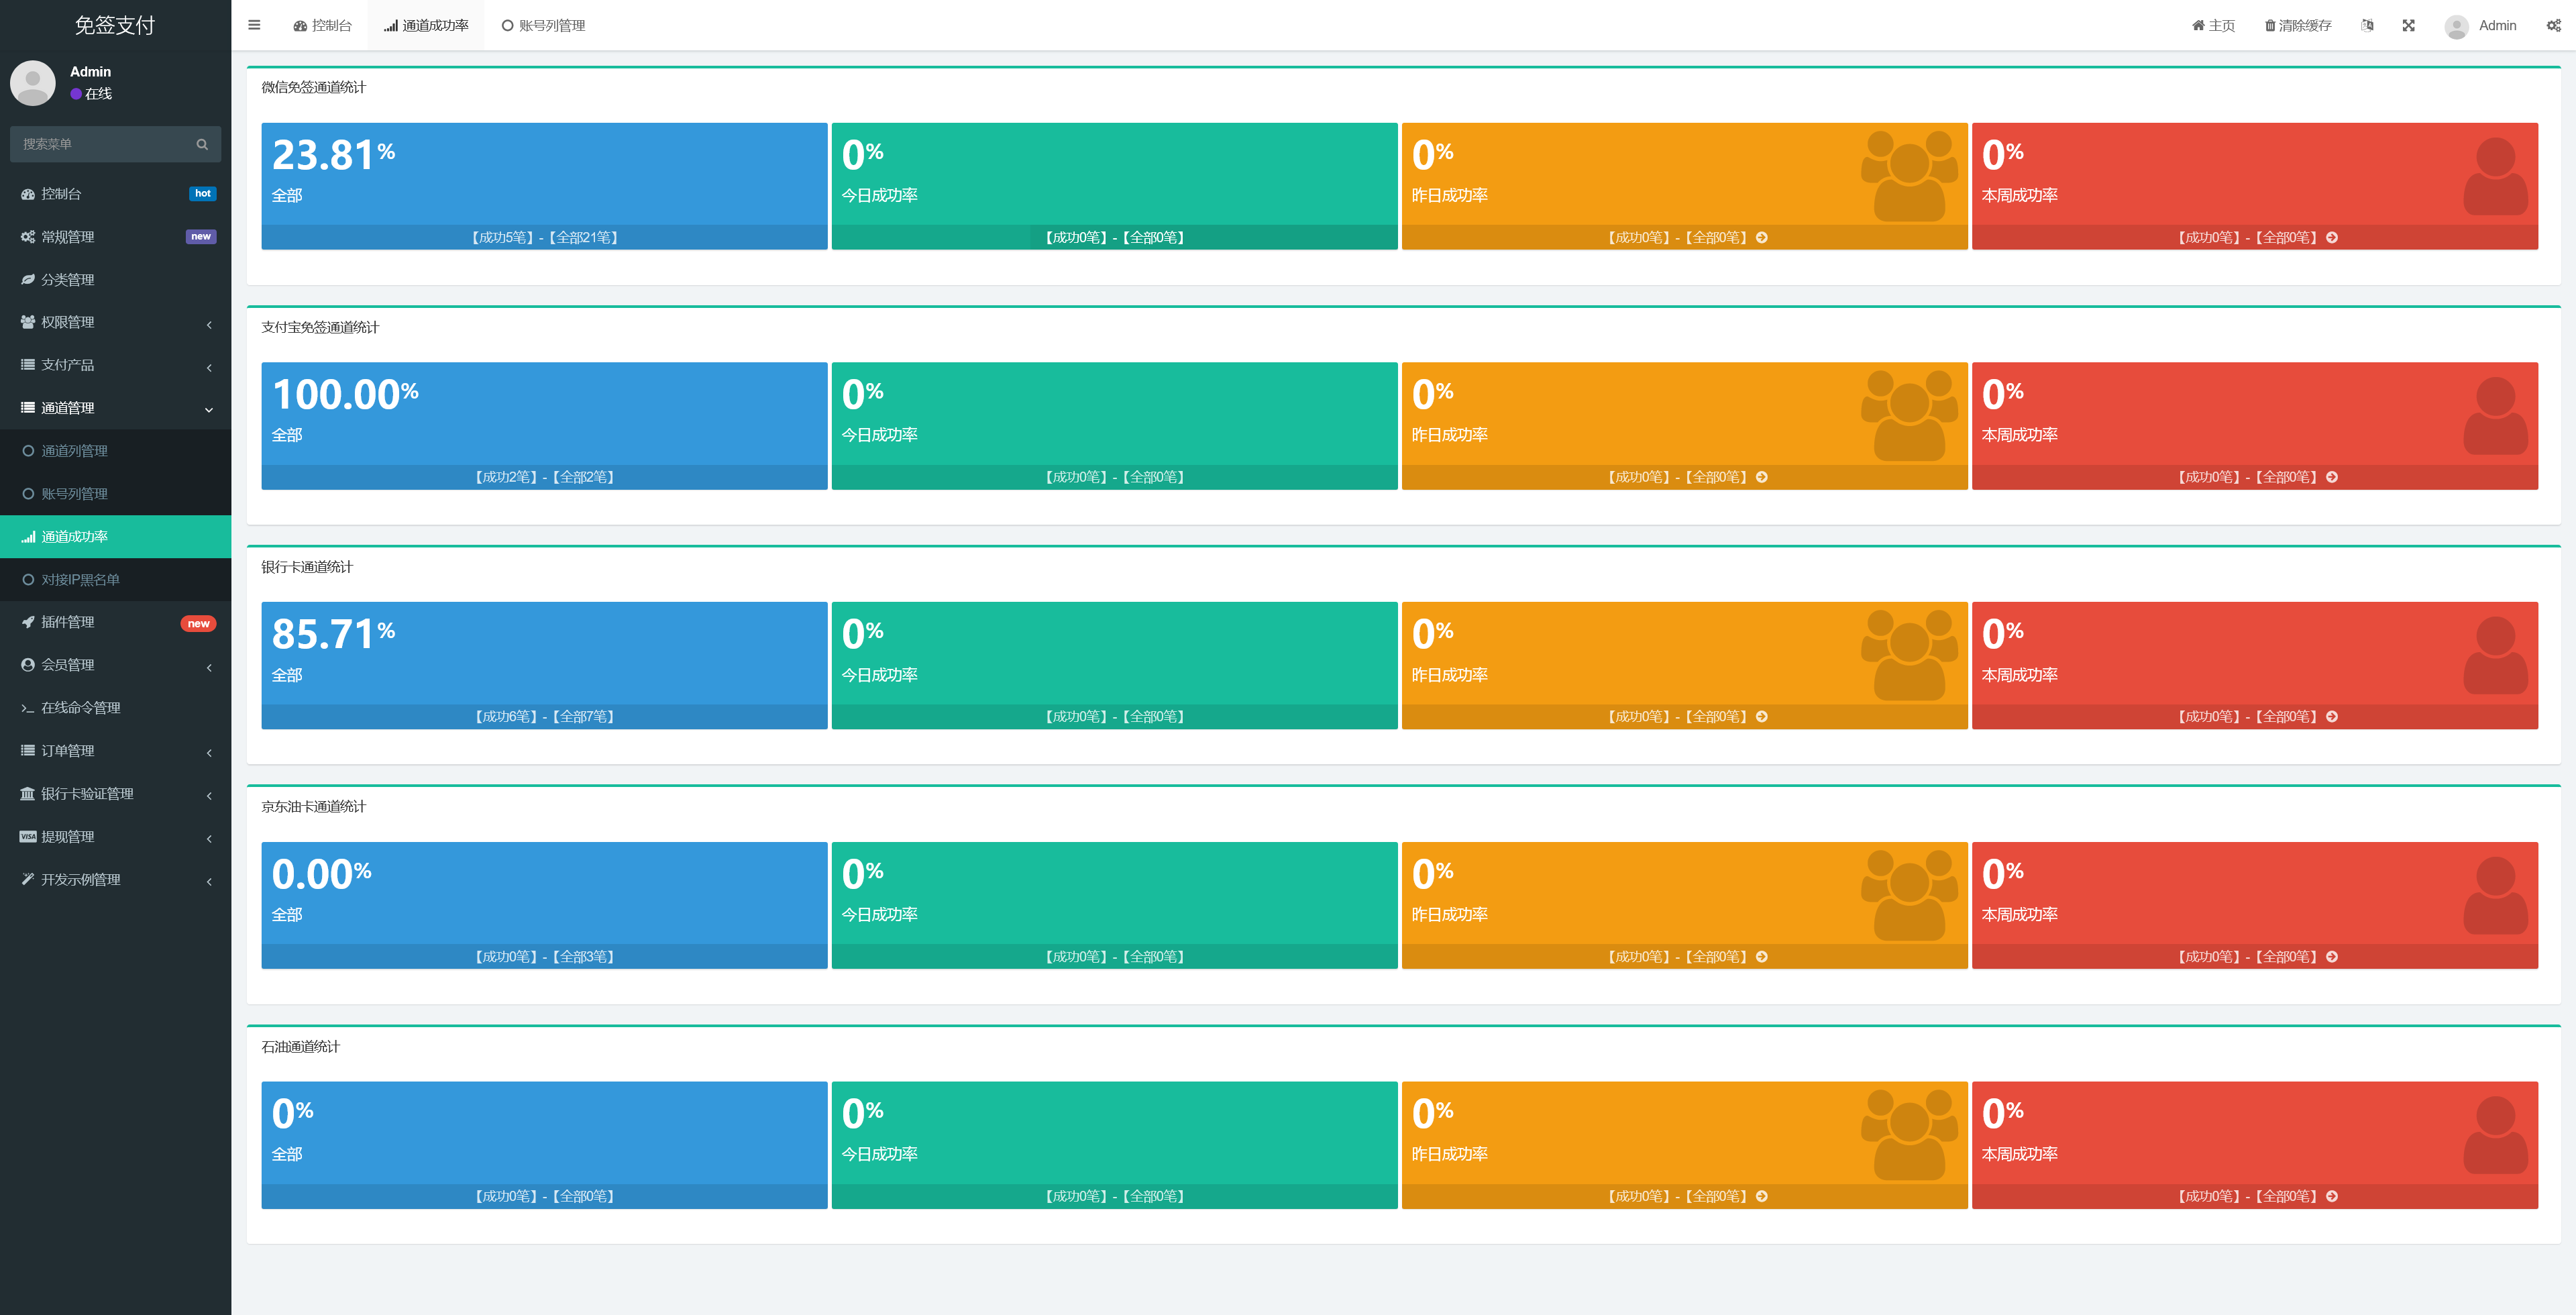Click the search magnifier icon in sidebar
2576x1315 pixels.
point(202,144)
